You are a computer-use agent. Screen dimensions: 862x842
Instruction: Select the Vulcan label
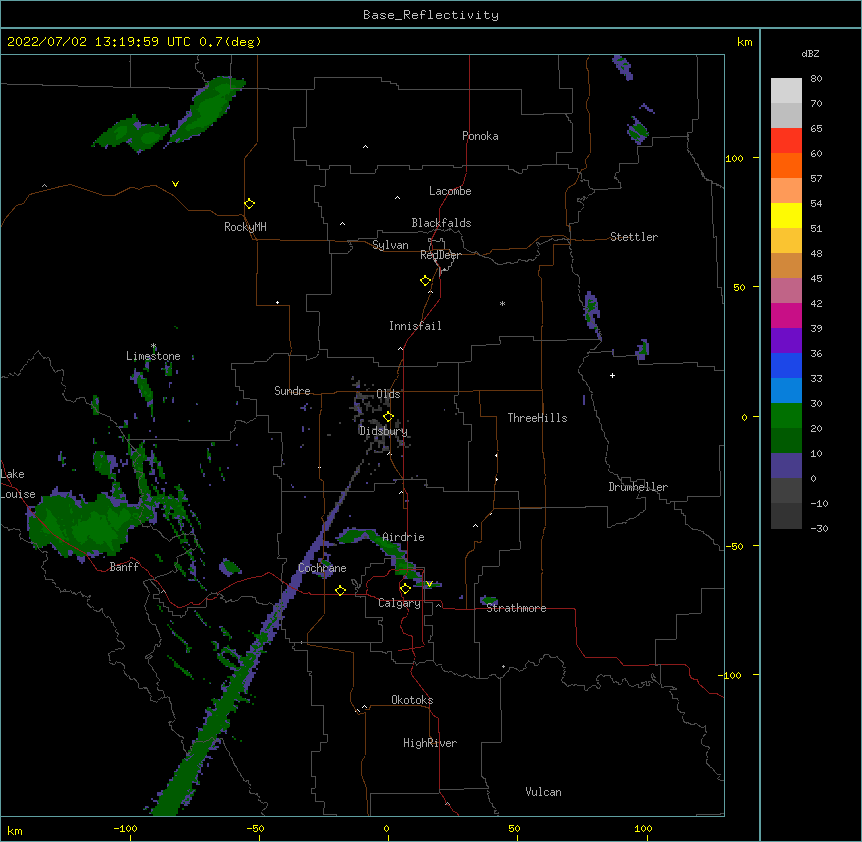(543, 792)
